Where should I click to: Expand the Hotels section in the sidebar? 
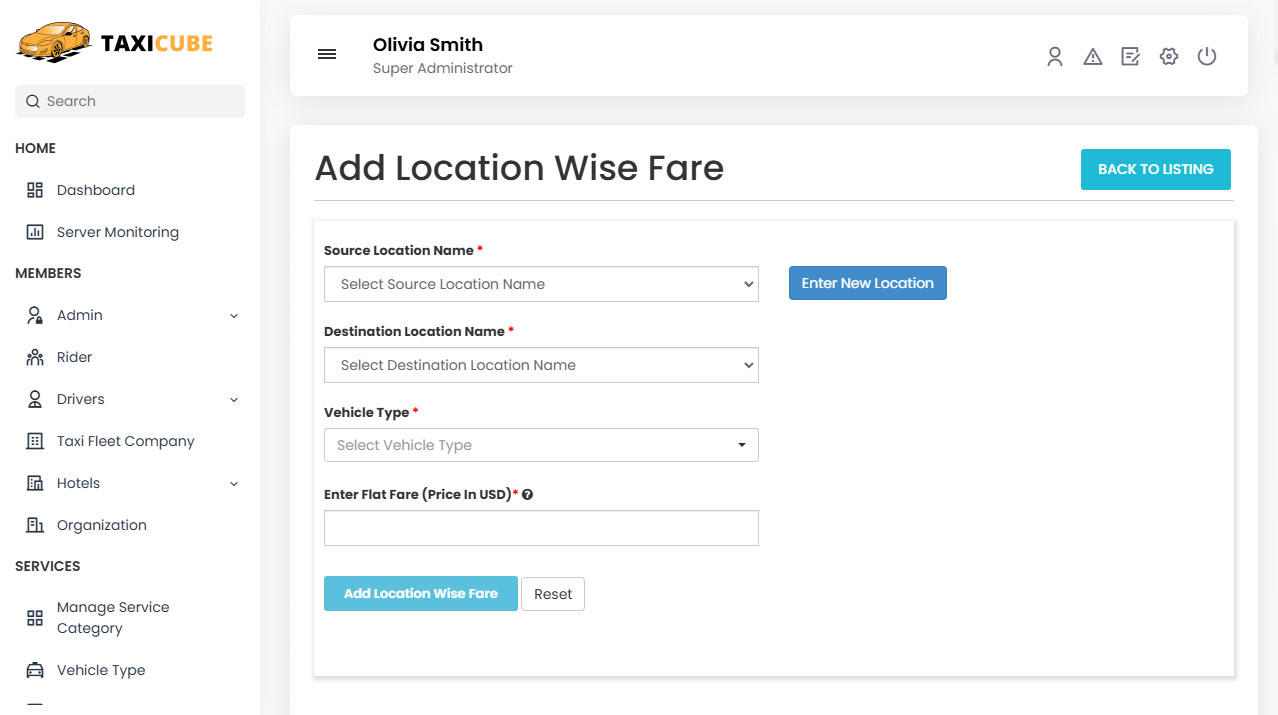[x=233, y=483]
